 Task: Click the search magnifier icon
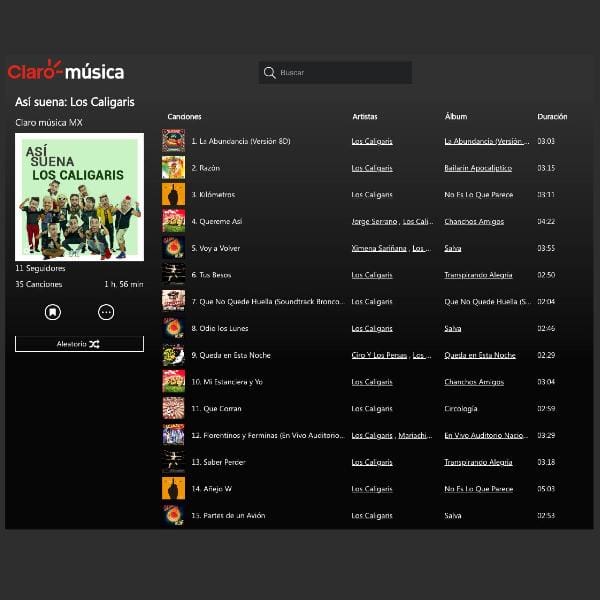[269, 73]
